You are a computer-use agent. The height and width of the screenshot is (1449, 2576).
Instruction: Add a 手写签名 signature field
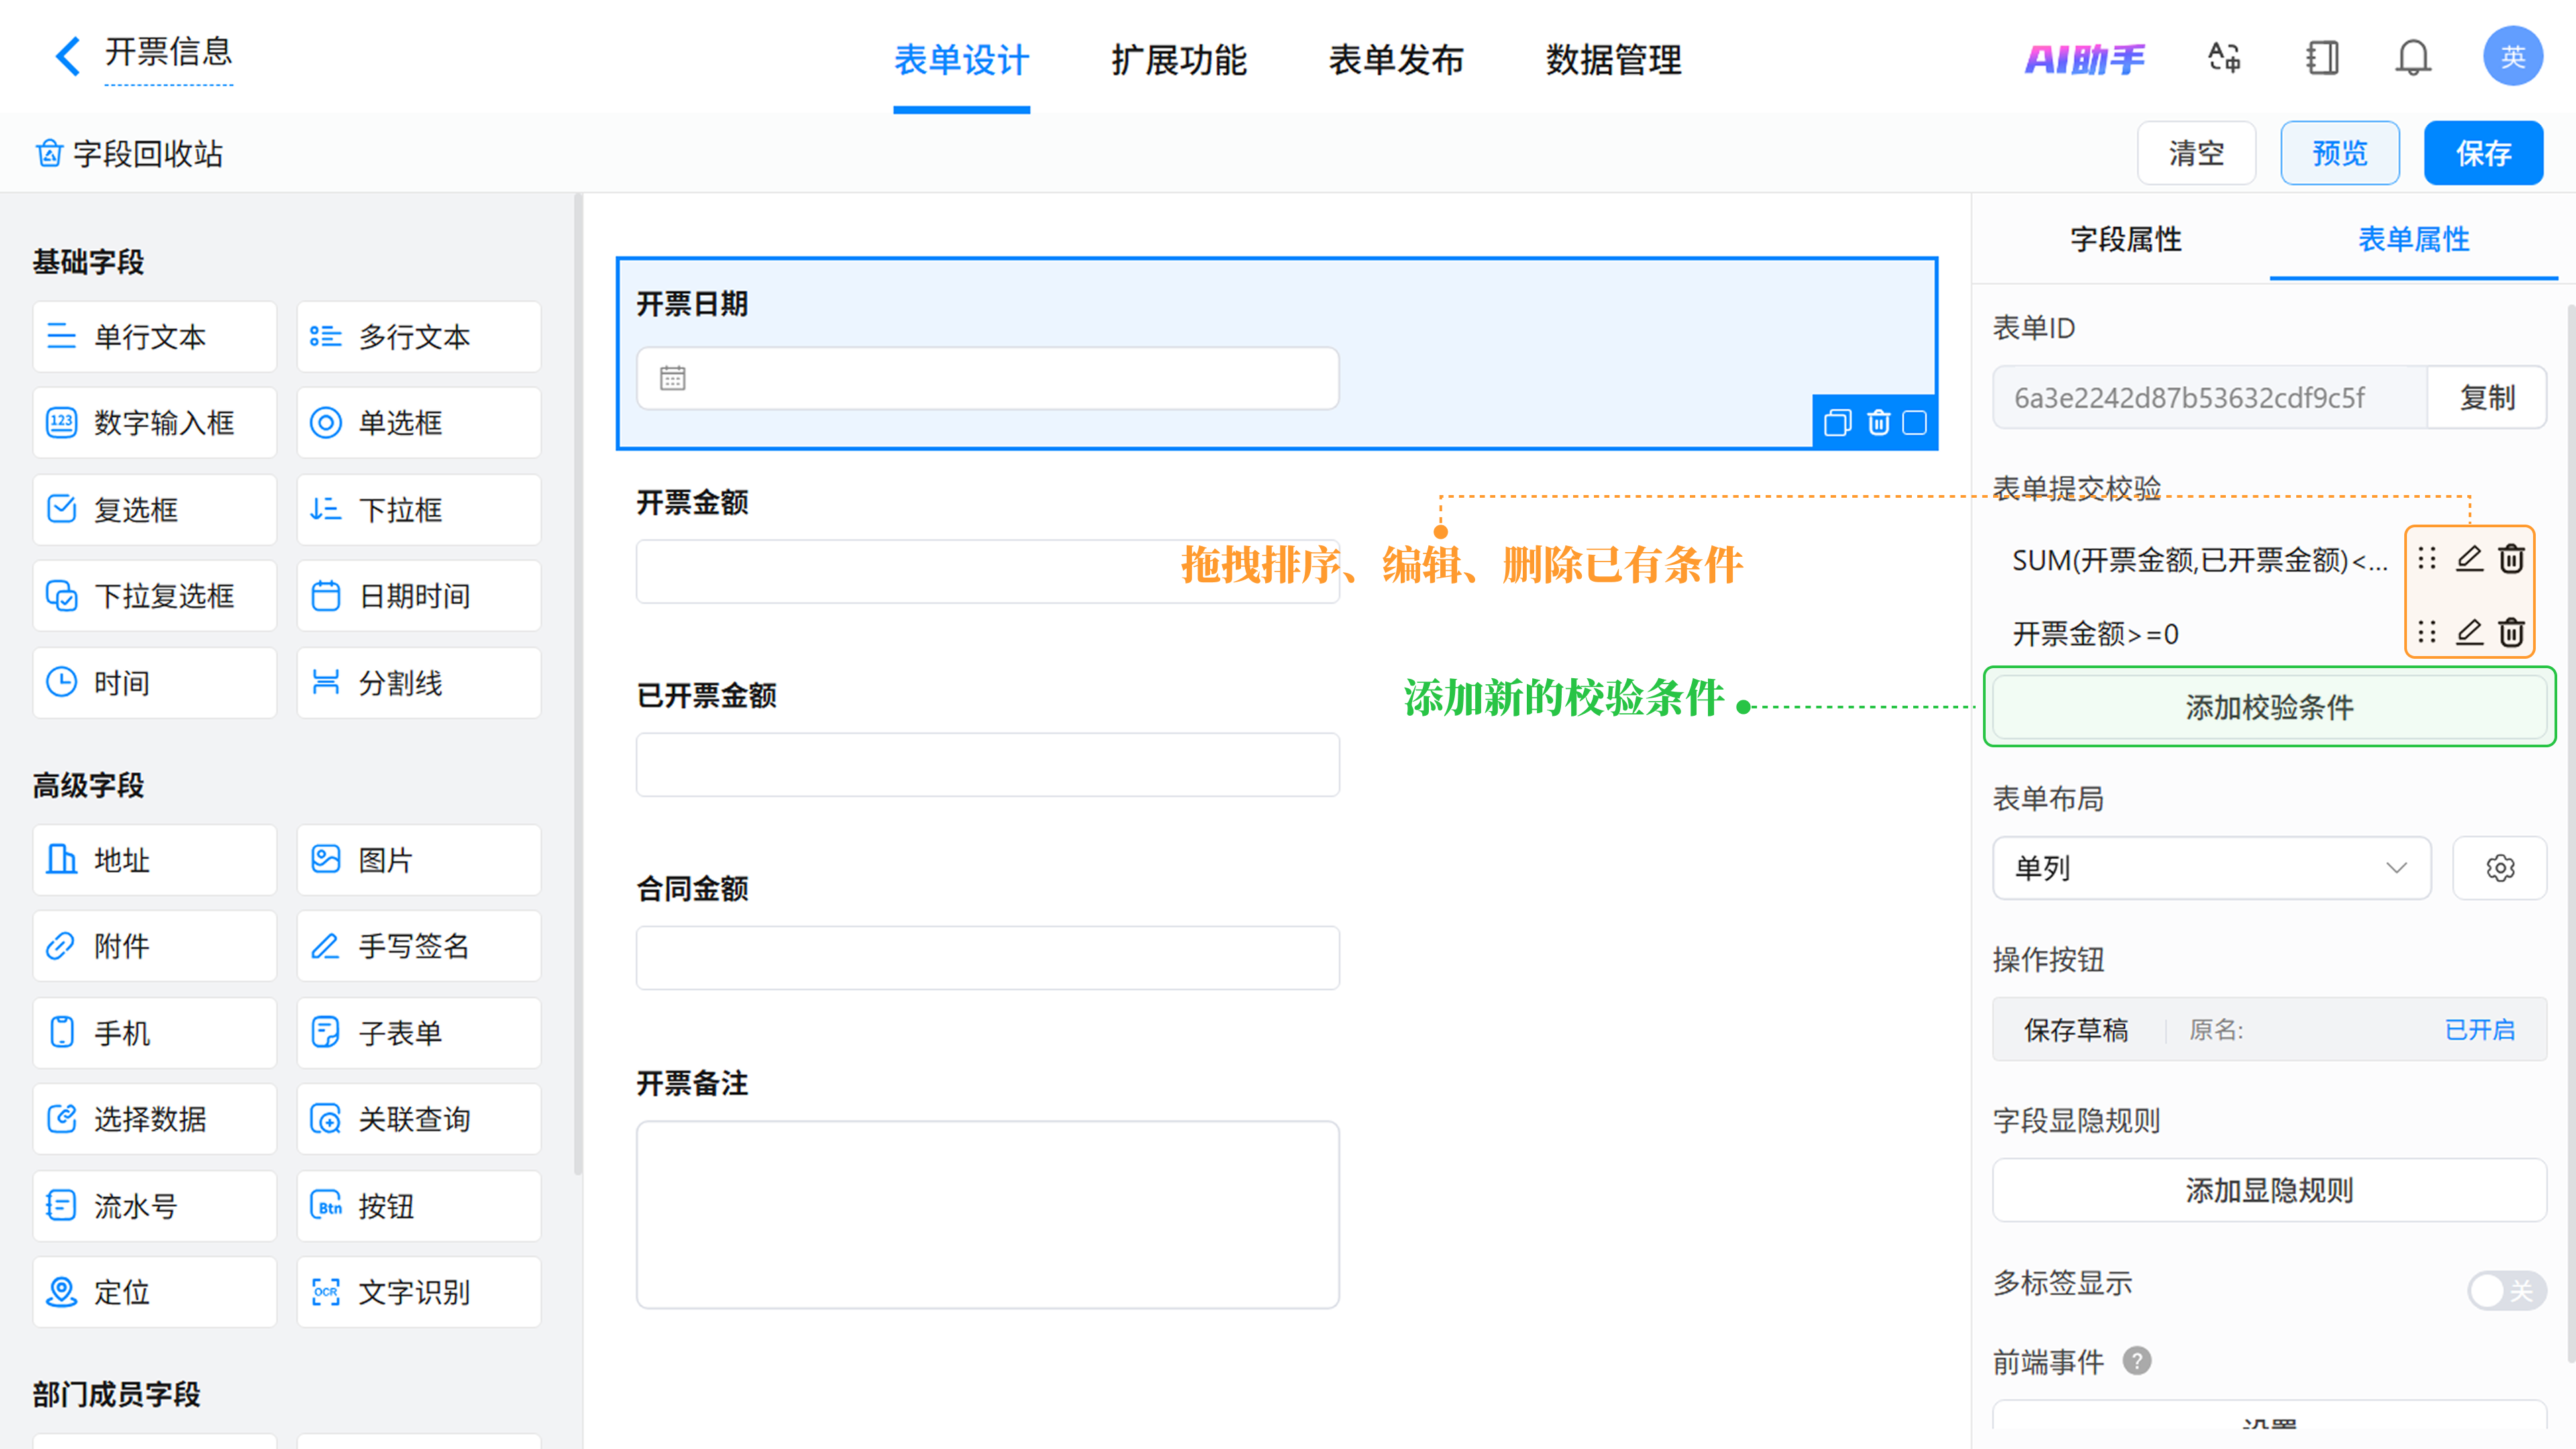coord(419,946)
